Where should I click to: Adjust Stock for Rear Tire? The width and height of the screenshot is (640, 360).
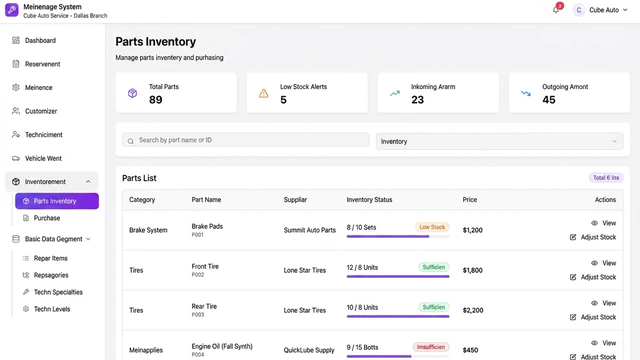(x=593, y=317)
